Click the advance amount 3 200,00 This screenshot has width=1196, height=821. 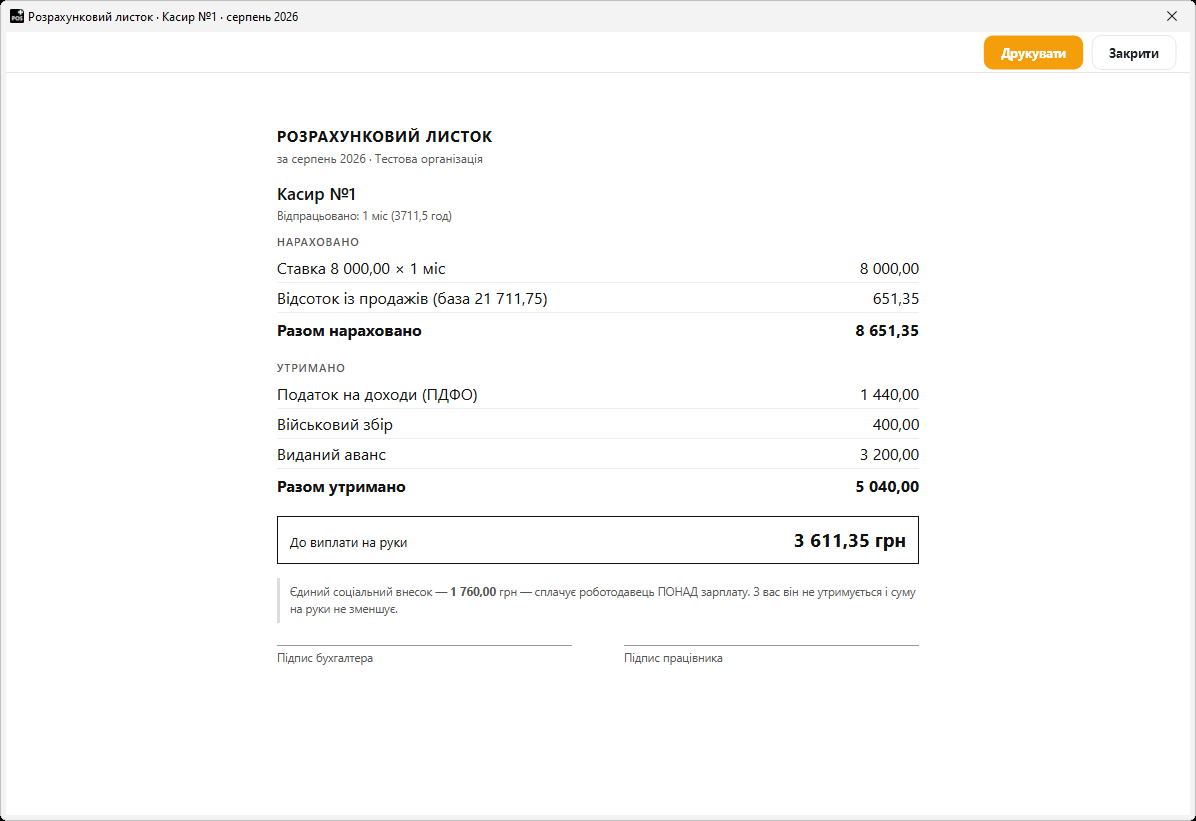click(x=889, y=455)
